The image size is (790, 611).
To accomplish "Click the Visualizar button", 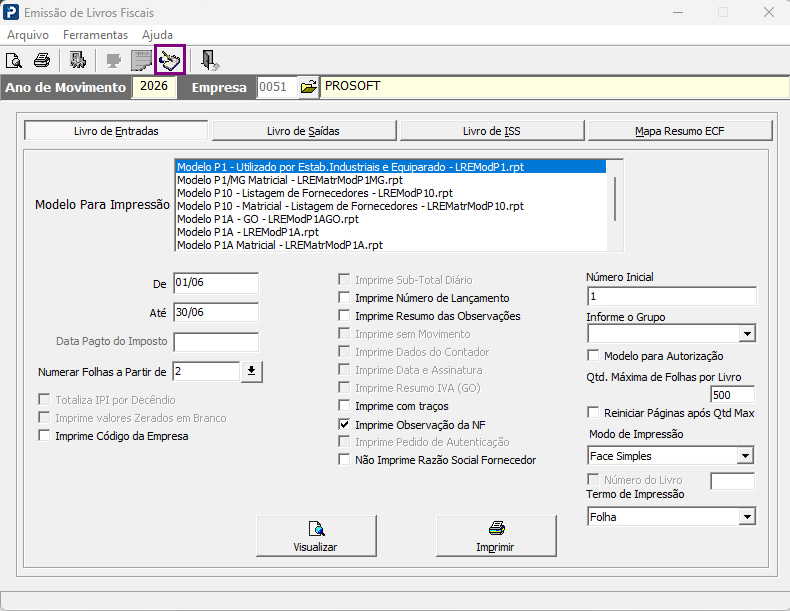I will click(316, 536).
